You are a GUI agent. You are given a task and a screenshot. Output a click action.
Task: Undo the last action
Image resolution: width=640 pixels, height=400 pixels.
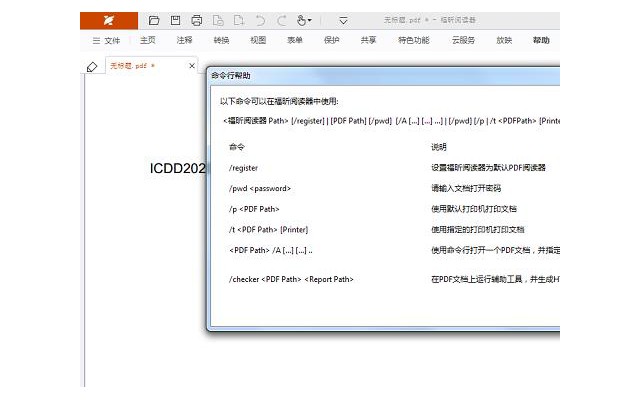tap(260, 20)
